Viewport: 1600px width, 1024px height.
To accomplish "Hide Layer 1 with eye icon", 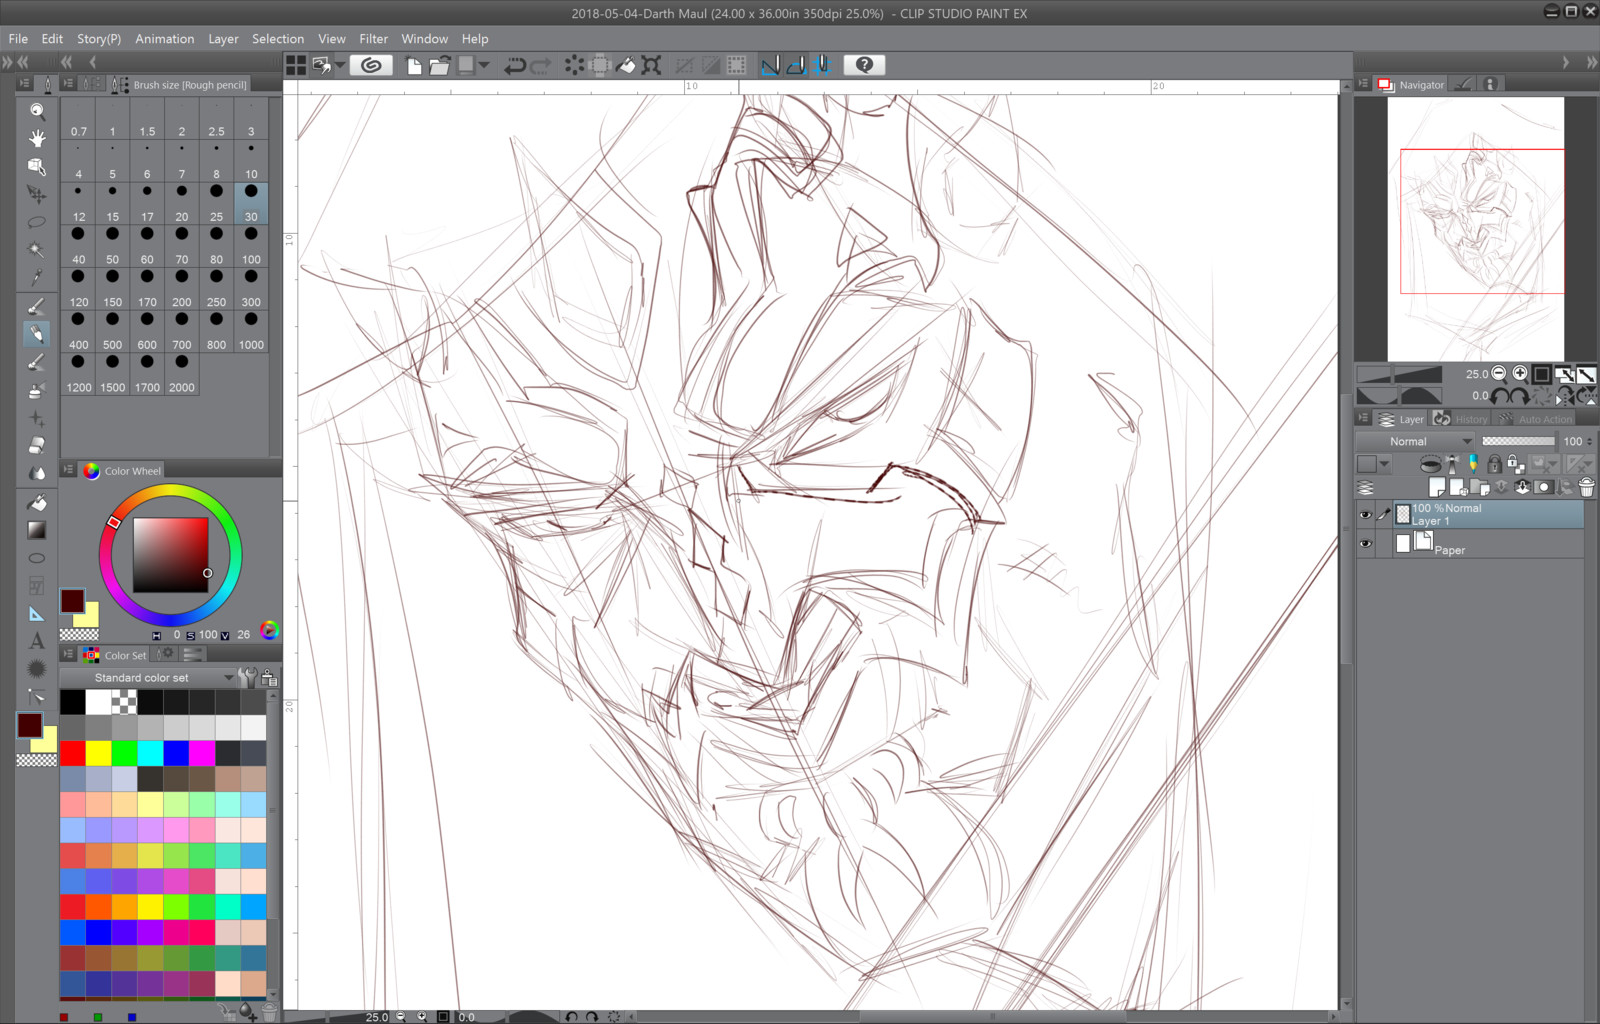I will tap(1365, 515).
